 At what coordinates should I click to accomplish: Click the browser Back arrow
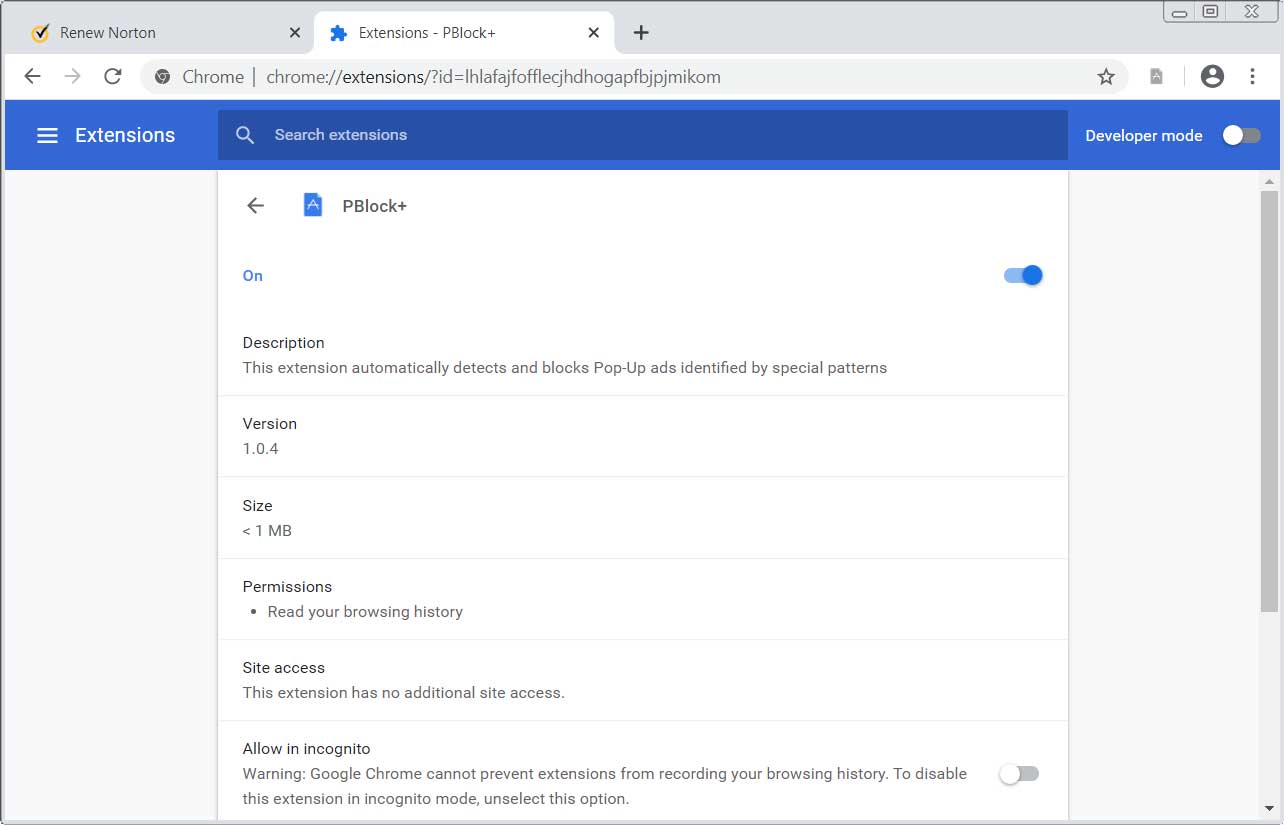pos(32,76)
